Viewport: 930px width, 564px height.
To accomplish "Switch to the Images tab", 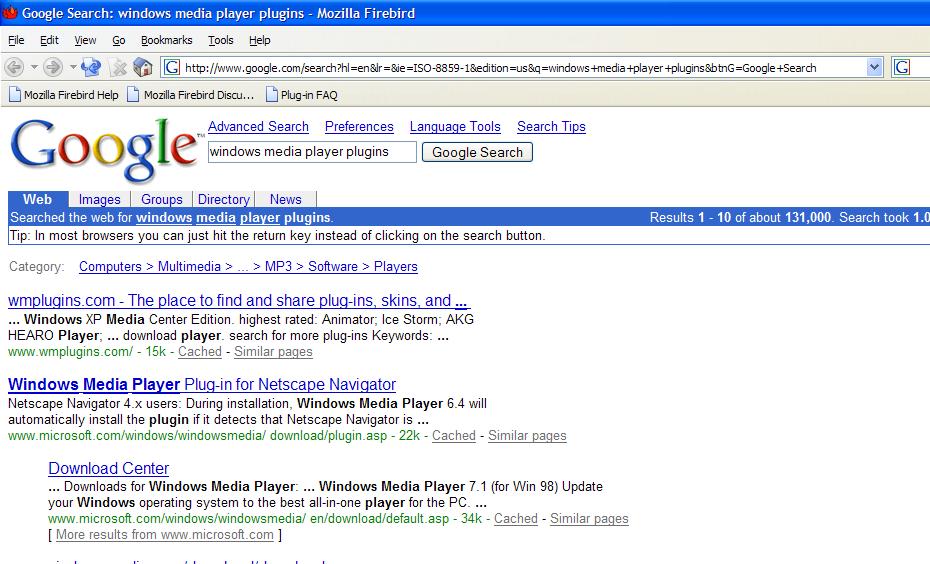I will (100, 199).
